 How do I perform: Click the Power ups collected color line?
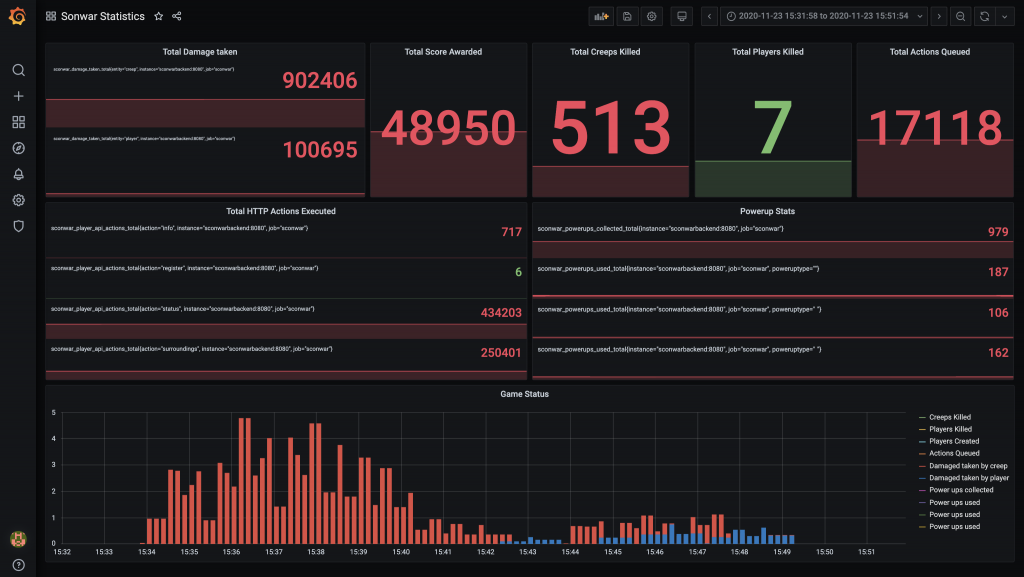pyautogui.click(x=922, y=491)
